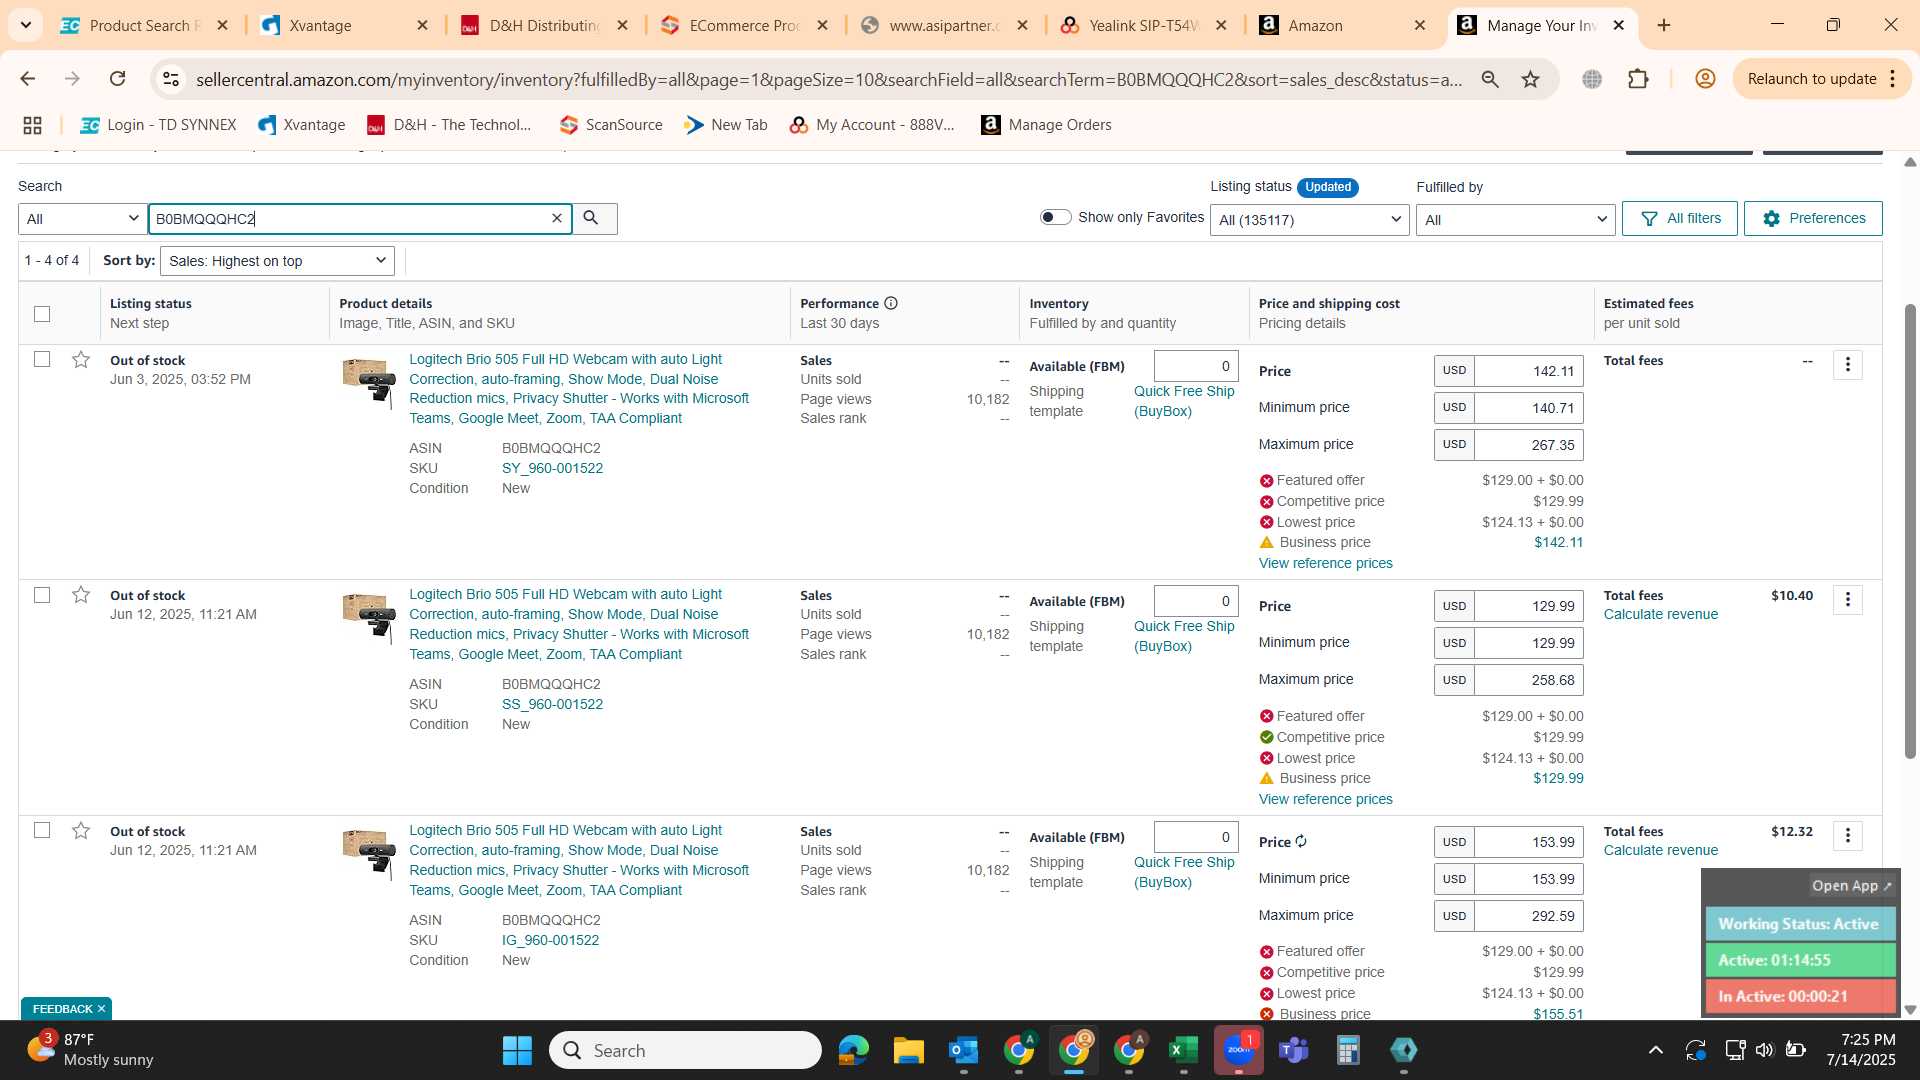Check the box for the IG_960-001522 listing

[x=42, y=830]
